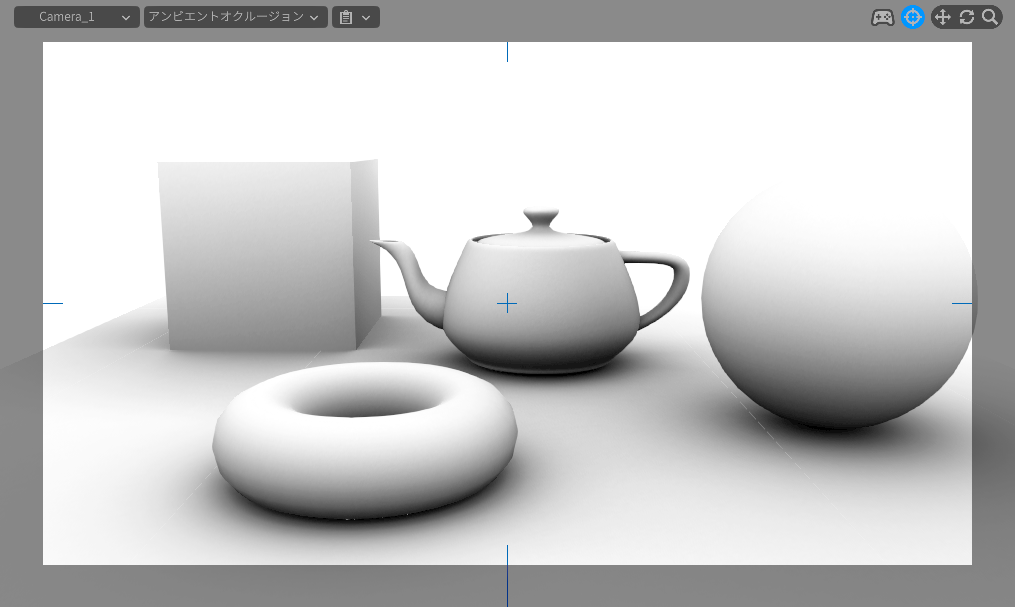Click the center crosshair of the viewport
Screen dimensions: 1015x607
click(x=507, y=303)
